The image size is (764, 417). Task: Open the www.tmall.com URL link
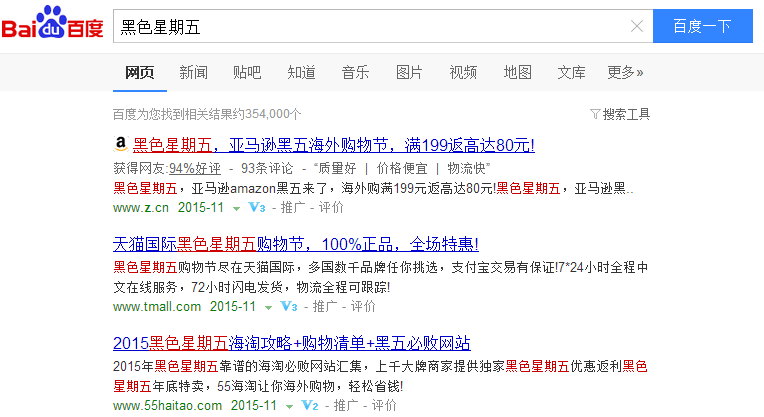[x=157, y=306]
